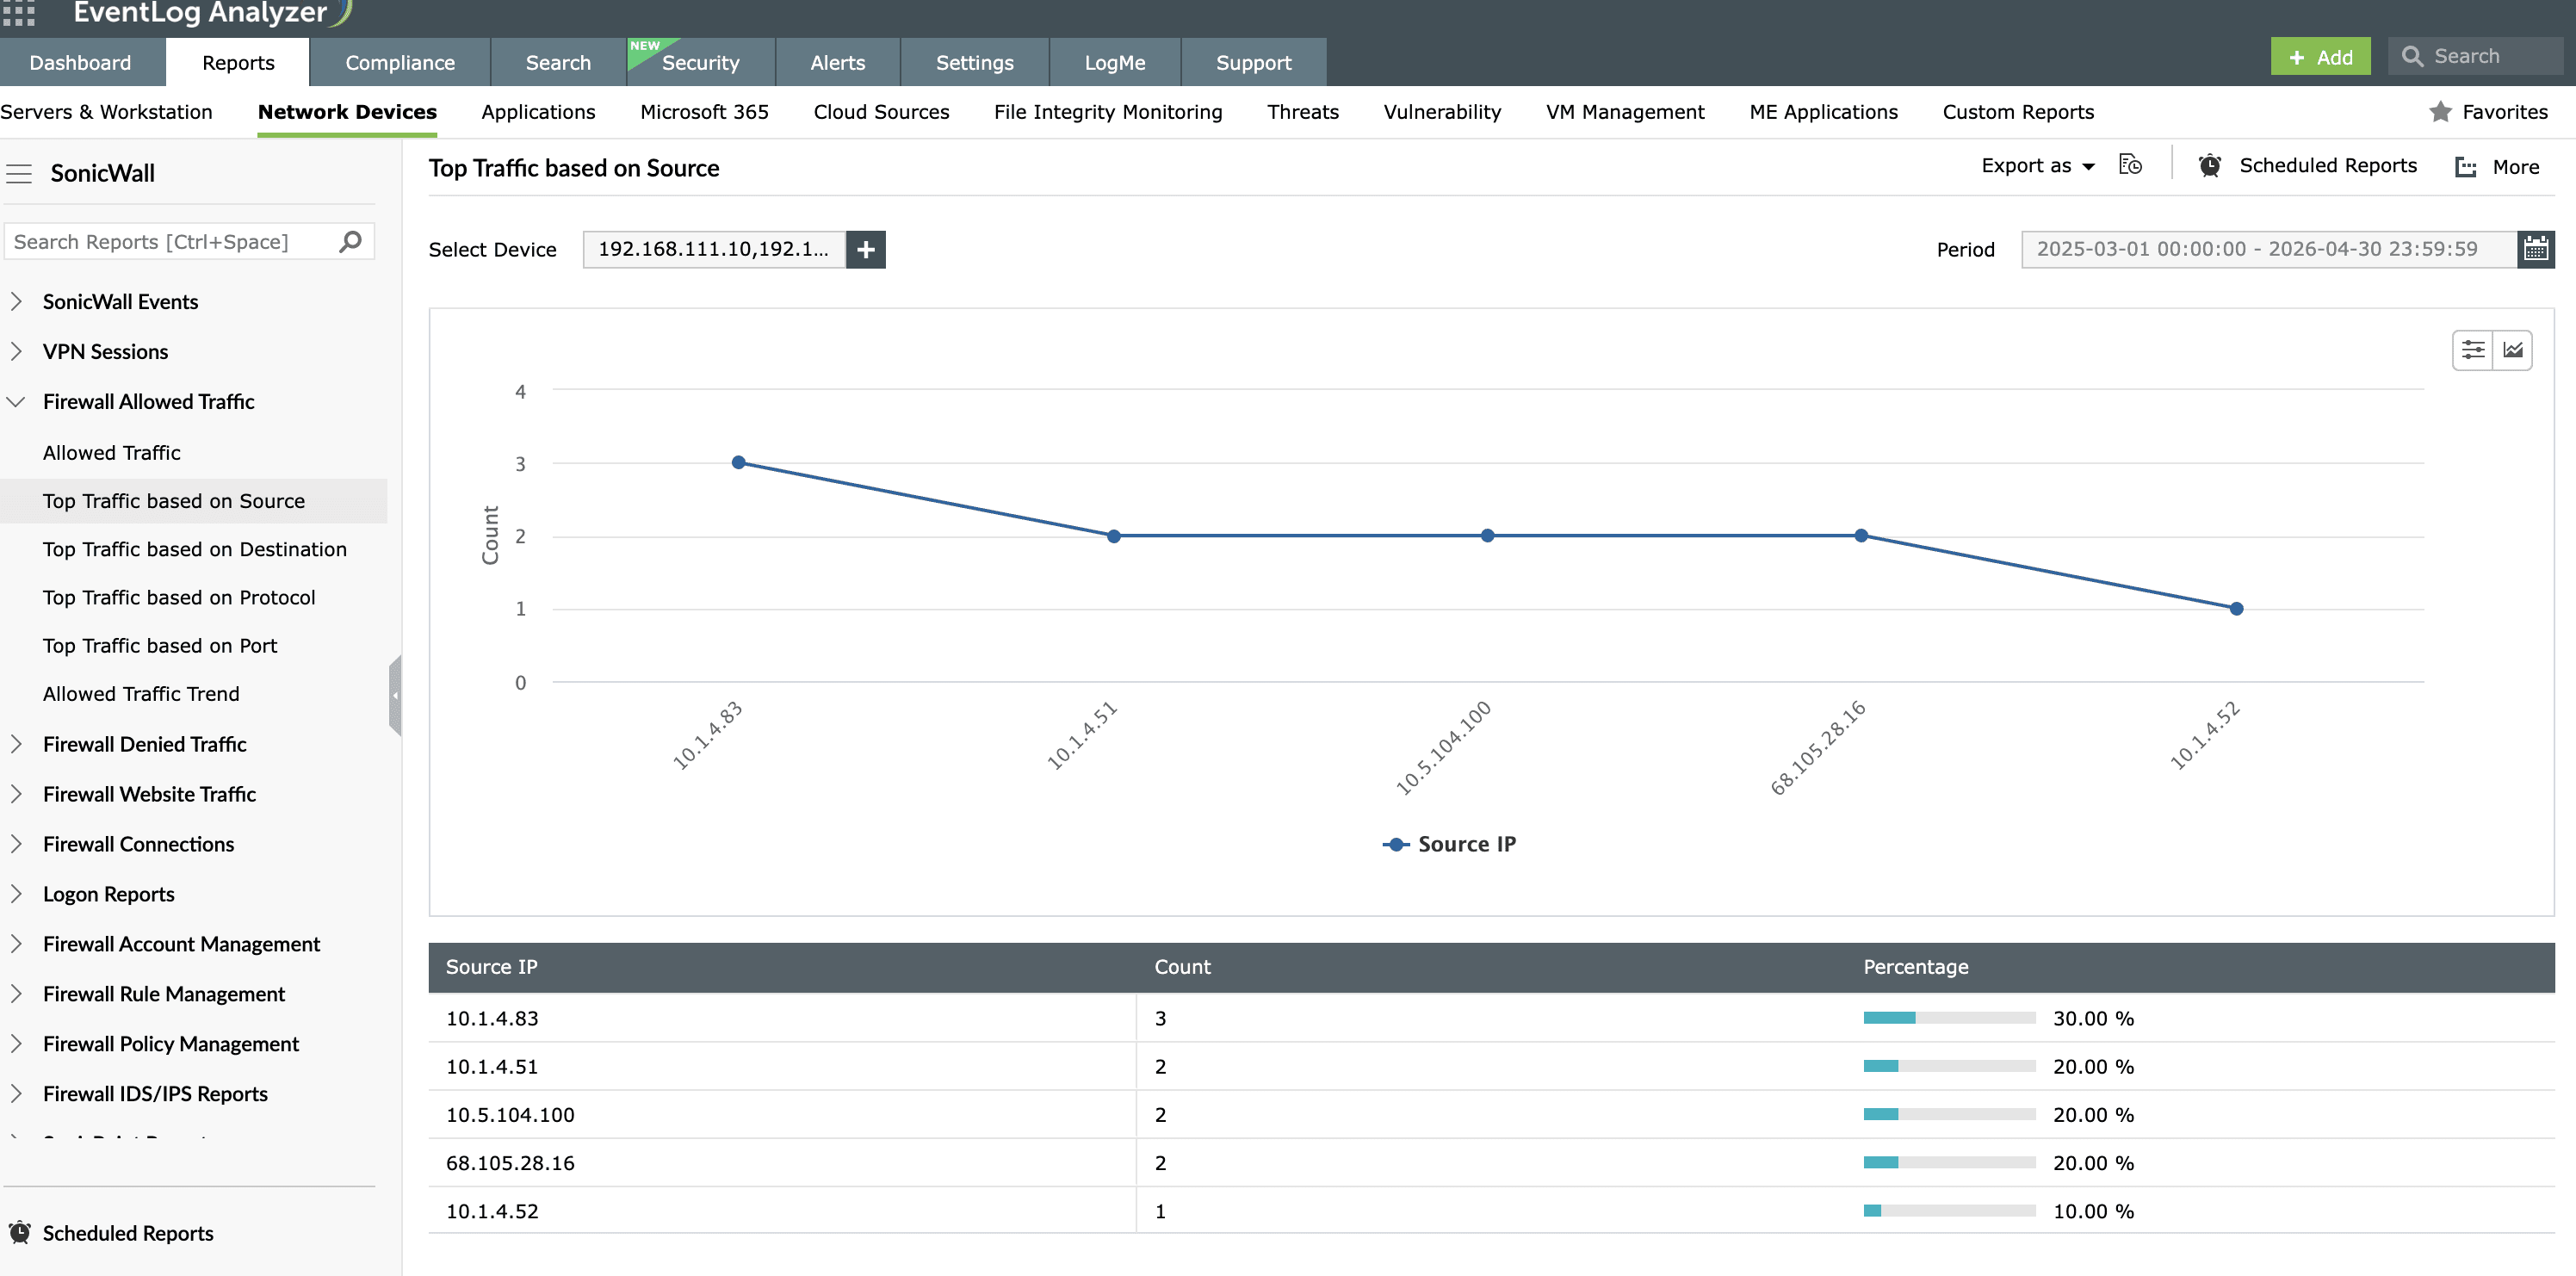Switch to the Dashboard tab

[x=81, y=62]
